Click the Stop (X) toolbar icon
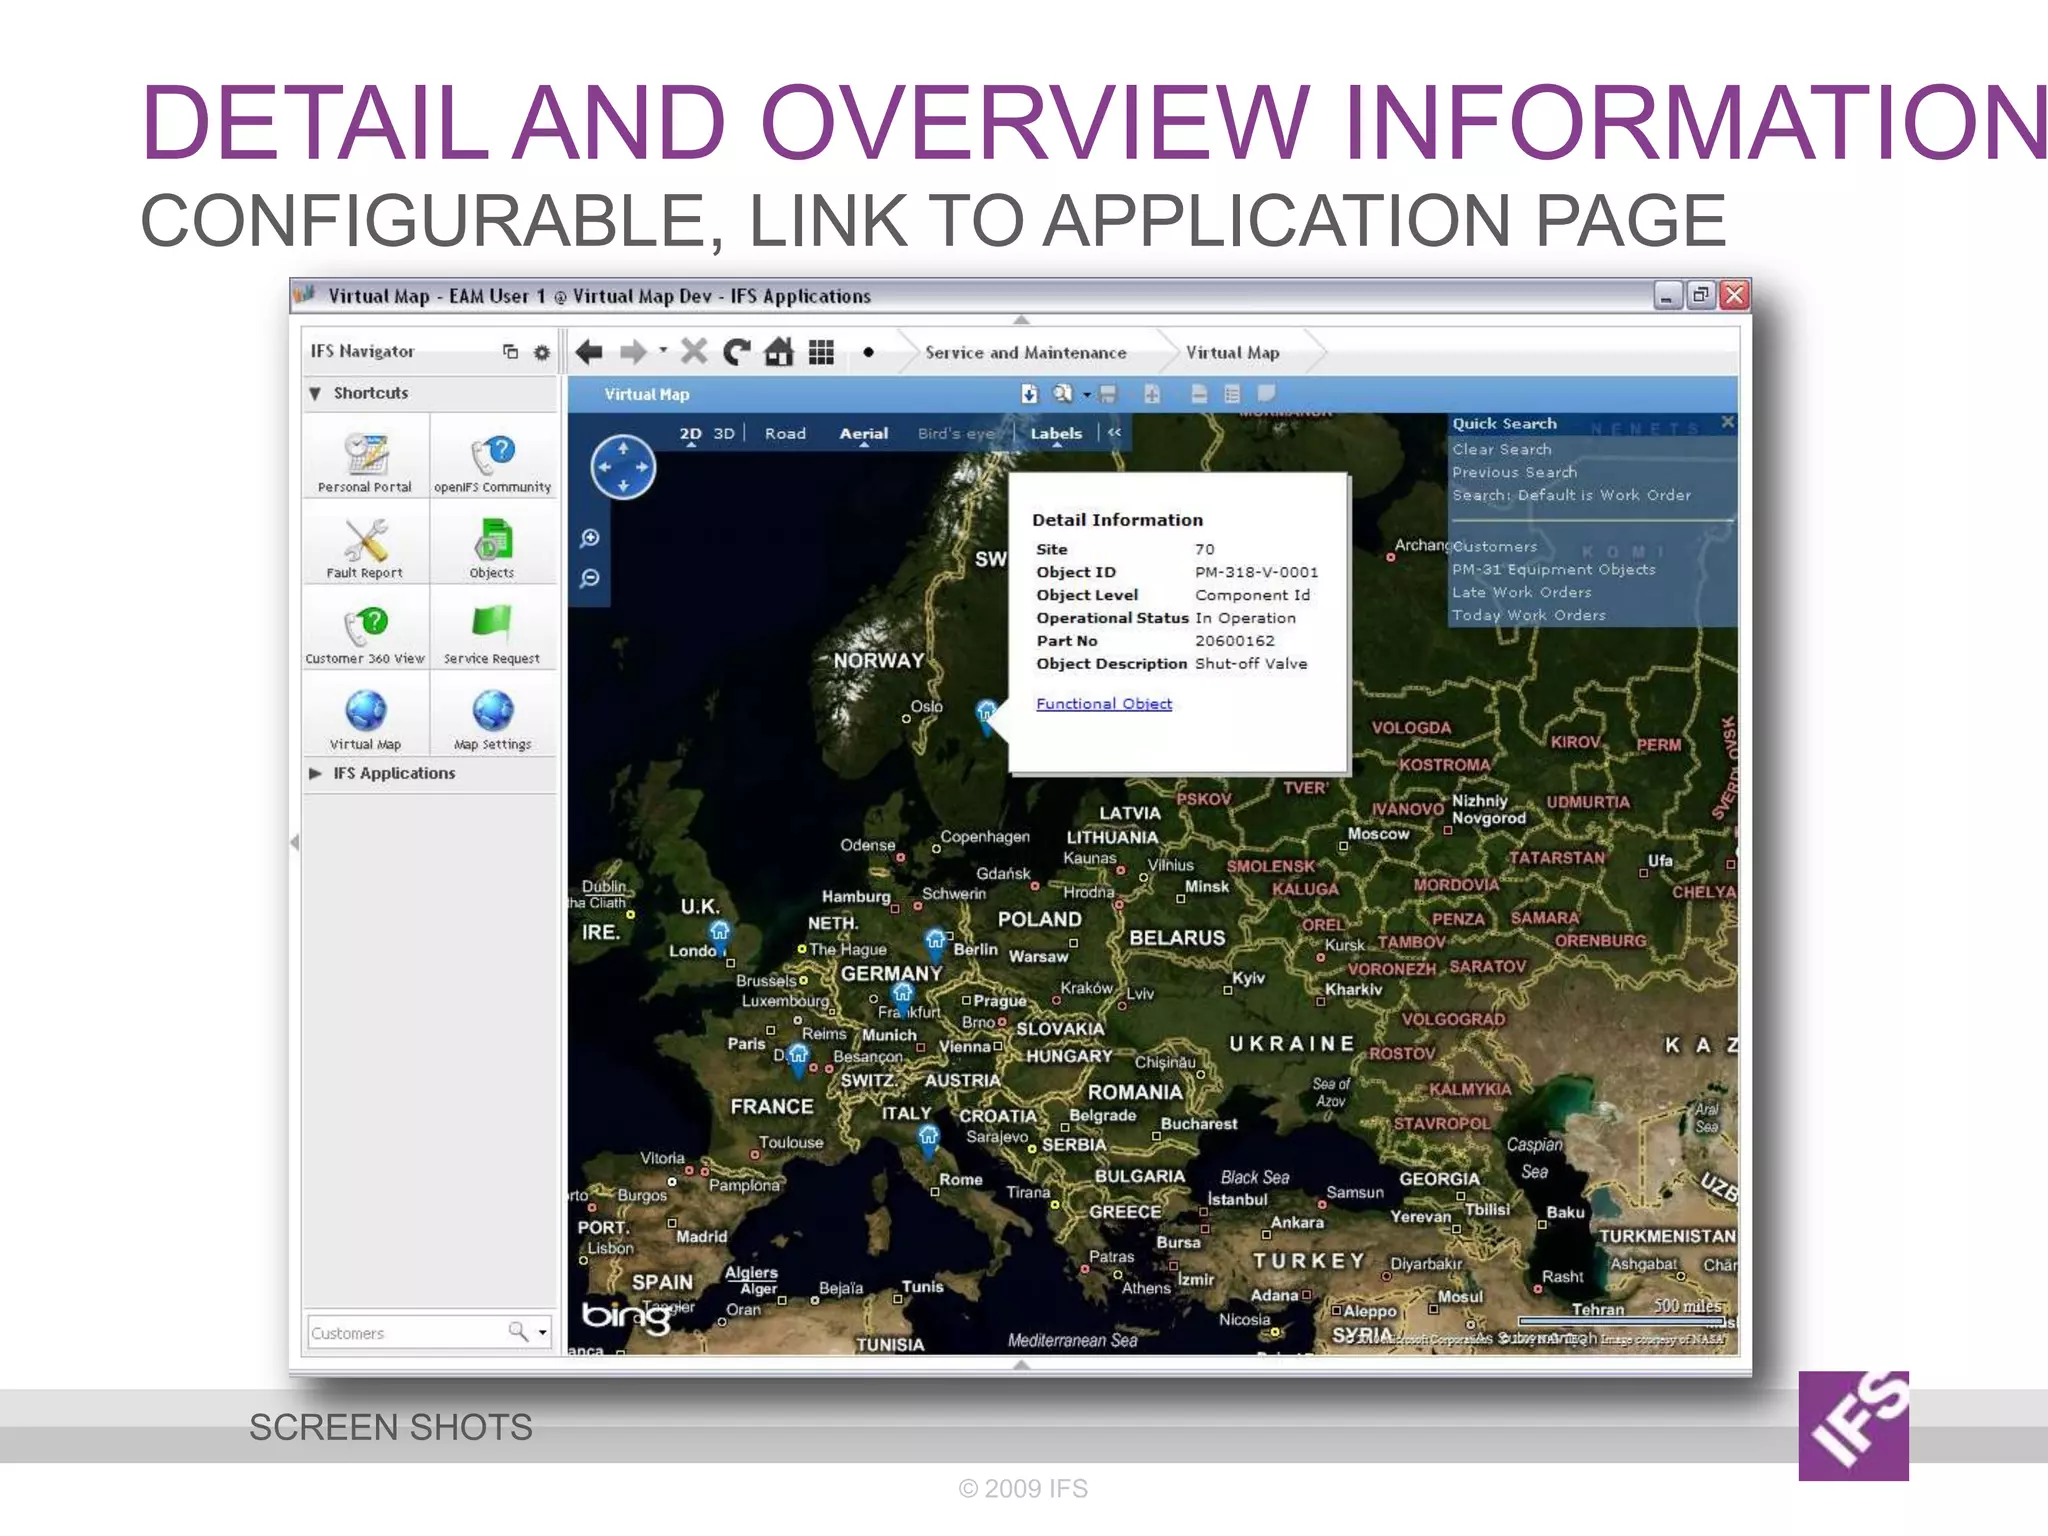Viewport: 2048px width, 1536px height. [693, 352]
